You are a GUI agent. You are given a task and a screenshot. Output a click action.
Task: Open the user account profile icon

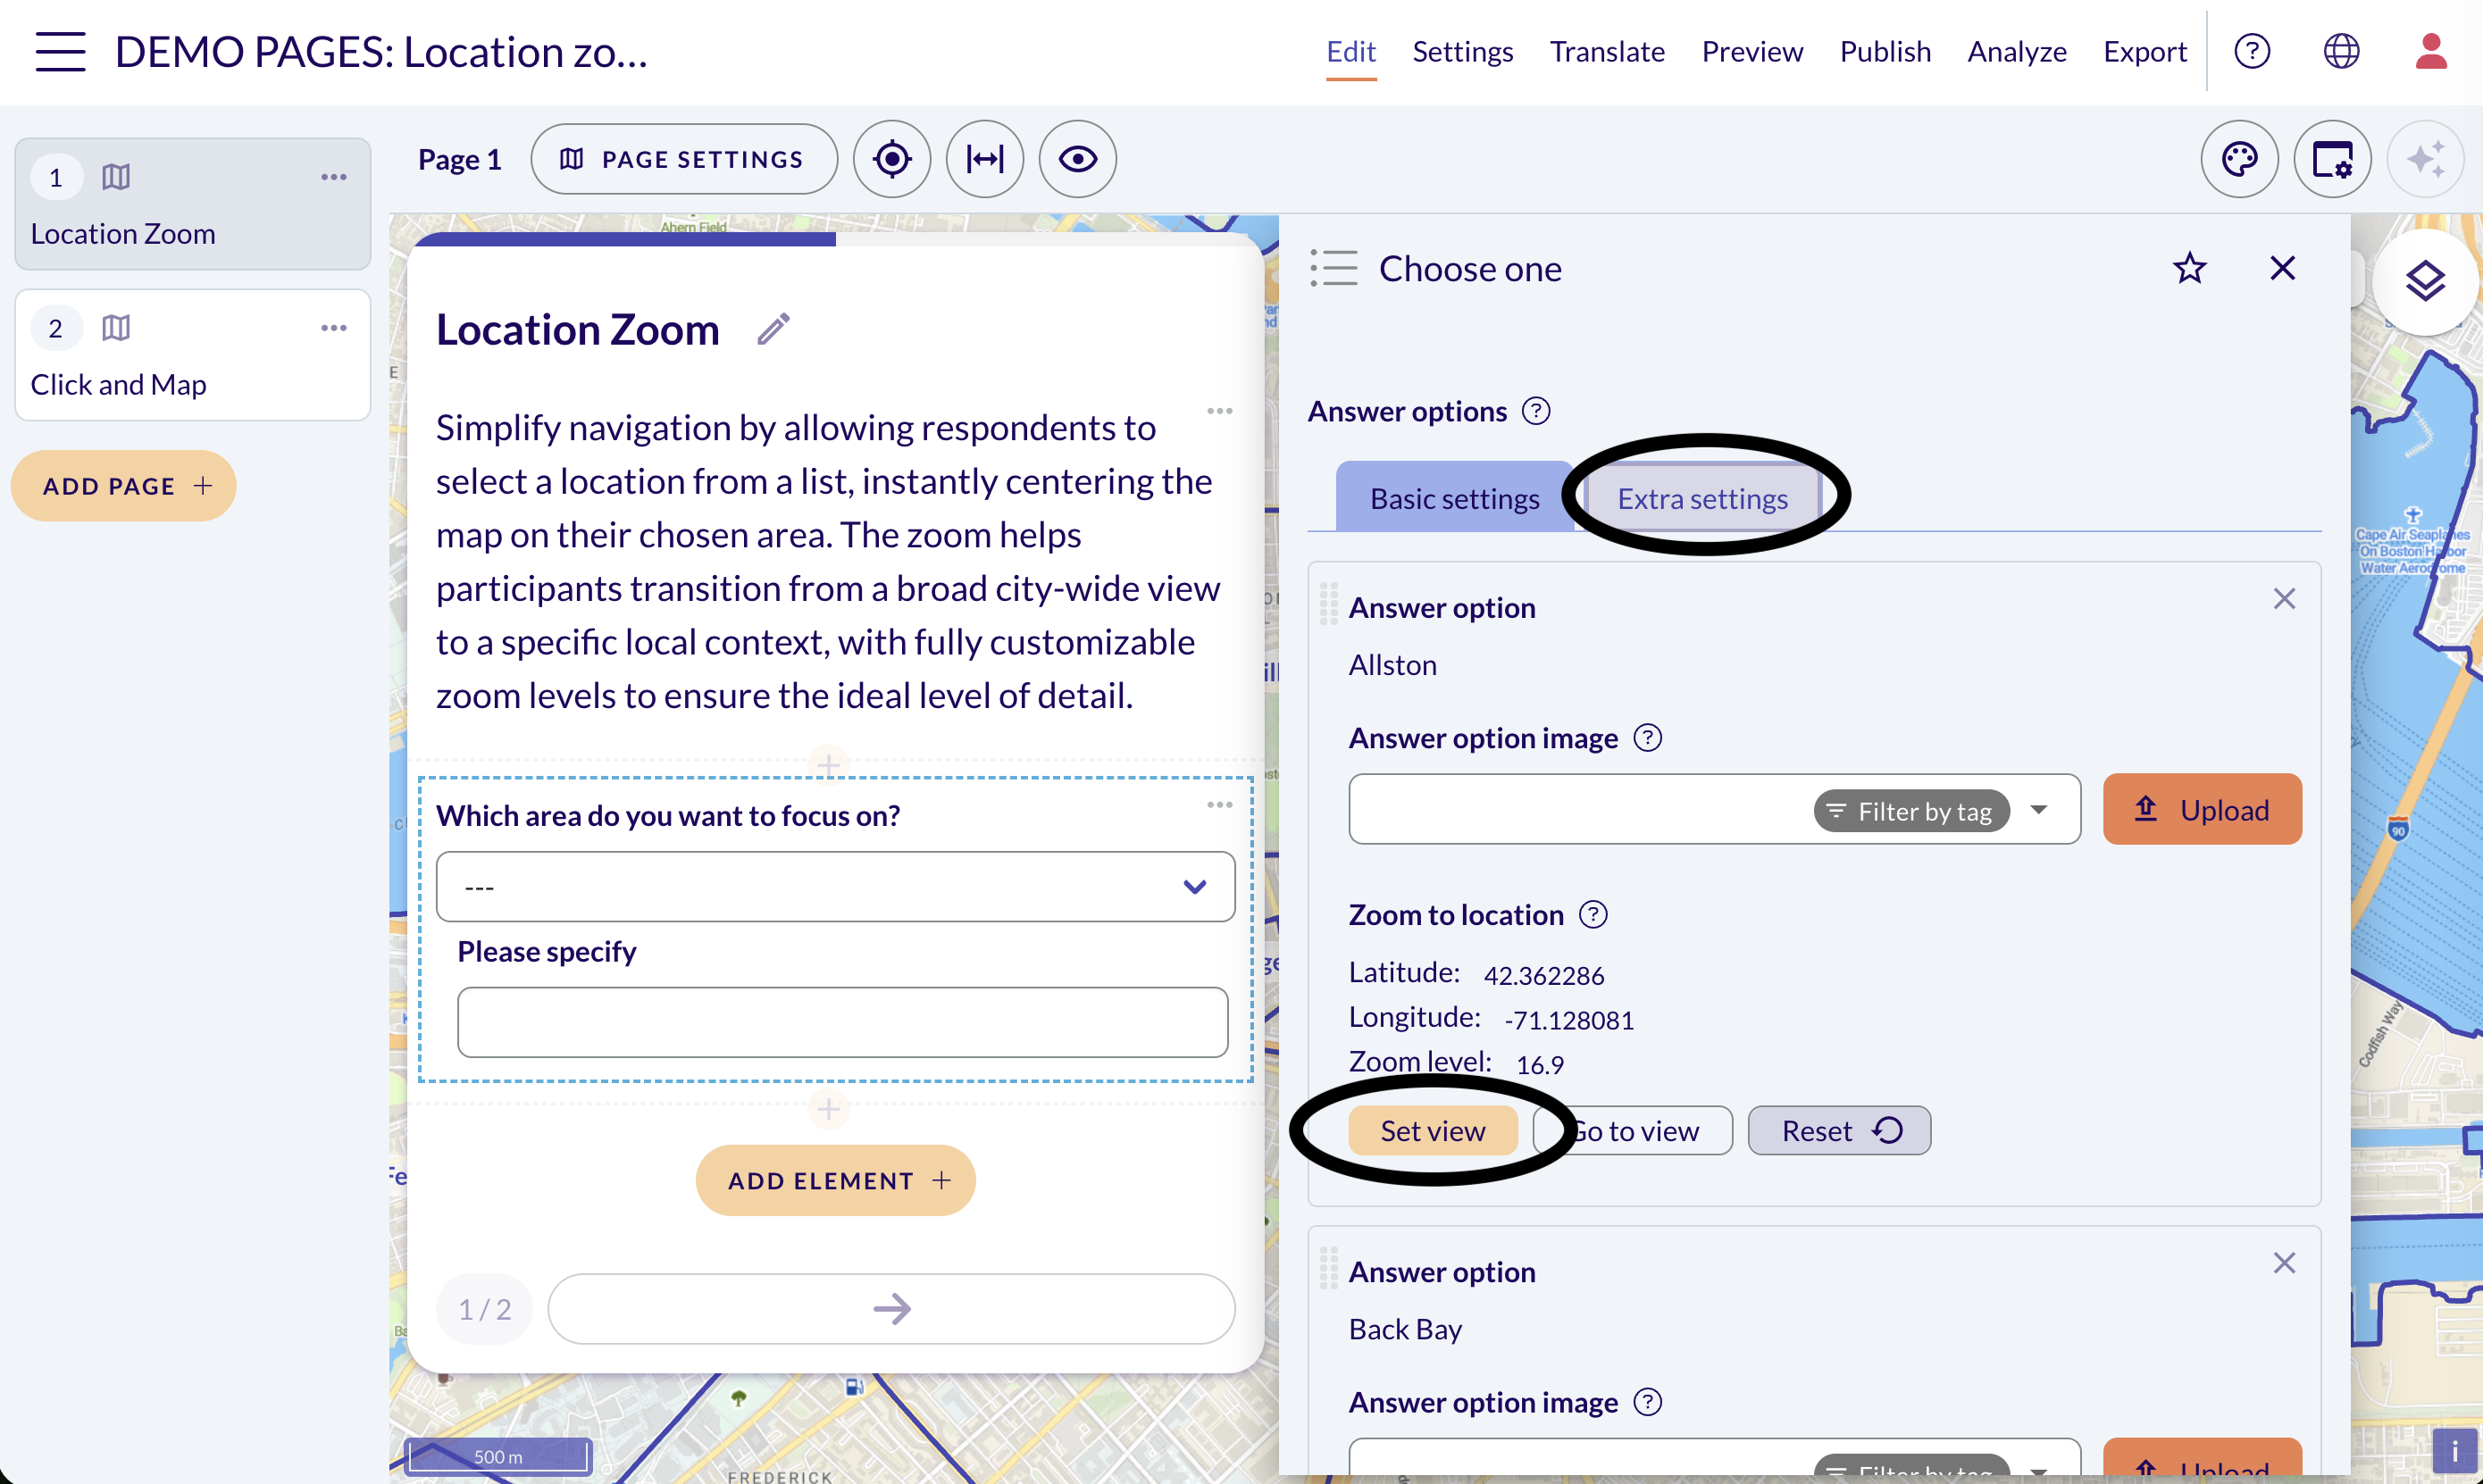[2431, 51]
